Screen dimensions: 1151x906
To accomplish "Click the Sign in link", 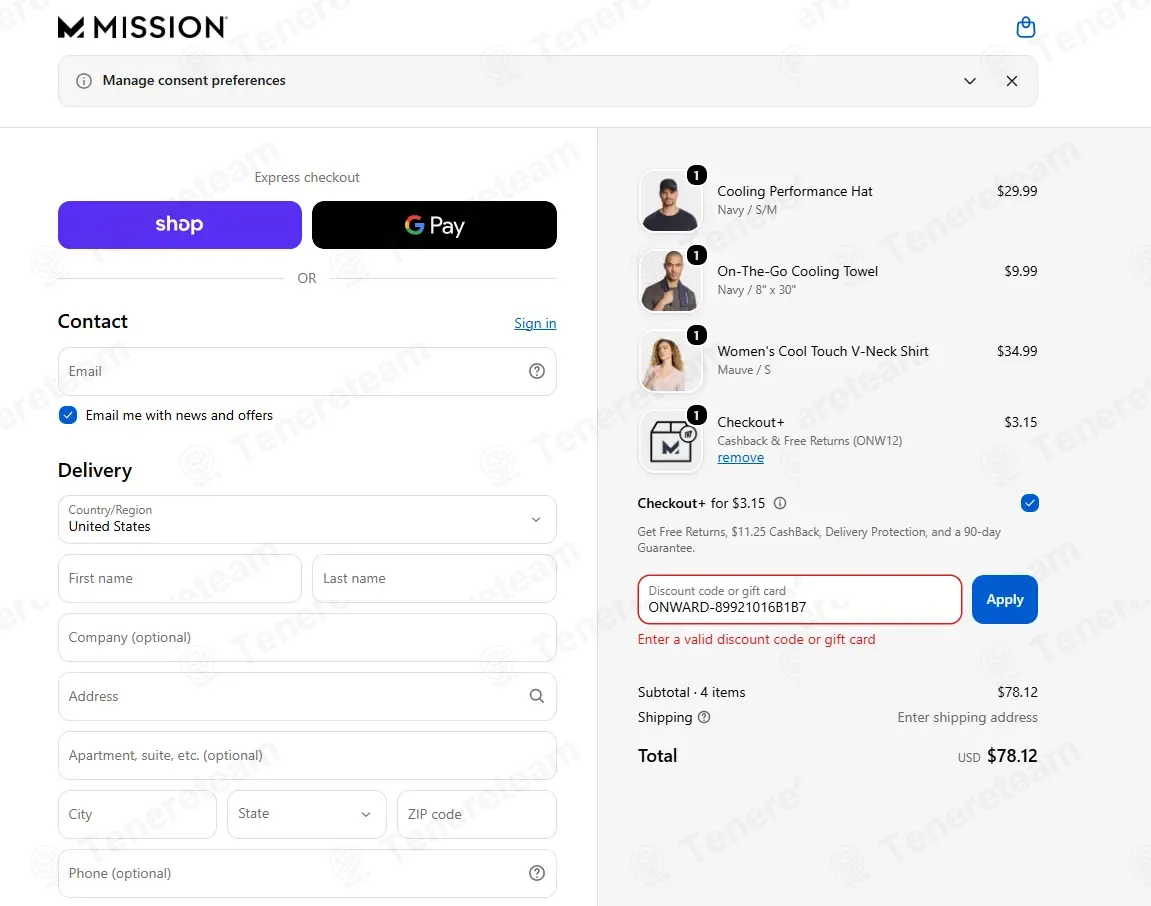I will point(535,323).
